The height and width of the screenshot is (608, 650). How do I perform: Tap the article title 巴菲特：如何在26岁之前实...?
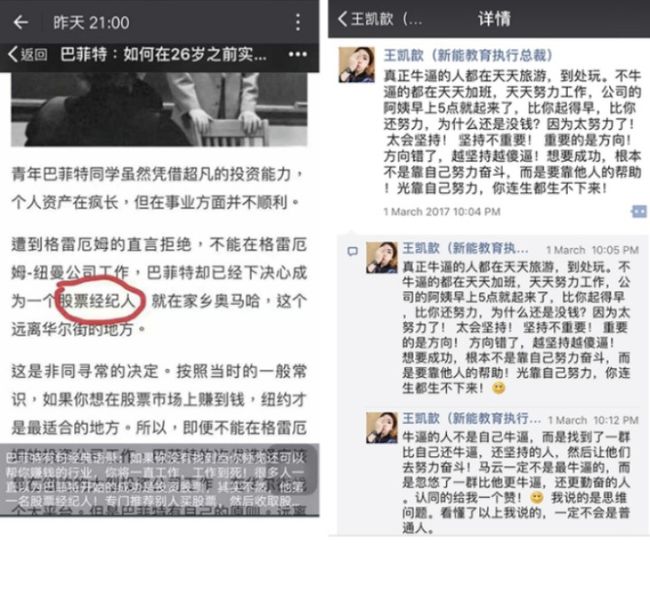pyautogui.click(x=164, y=54)
